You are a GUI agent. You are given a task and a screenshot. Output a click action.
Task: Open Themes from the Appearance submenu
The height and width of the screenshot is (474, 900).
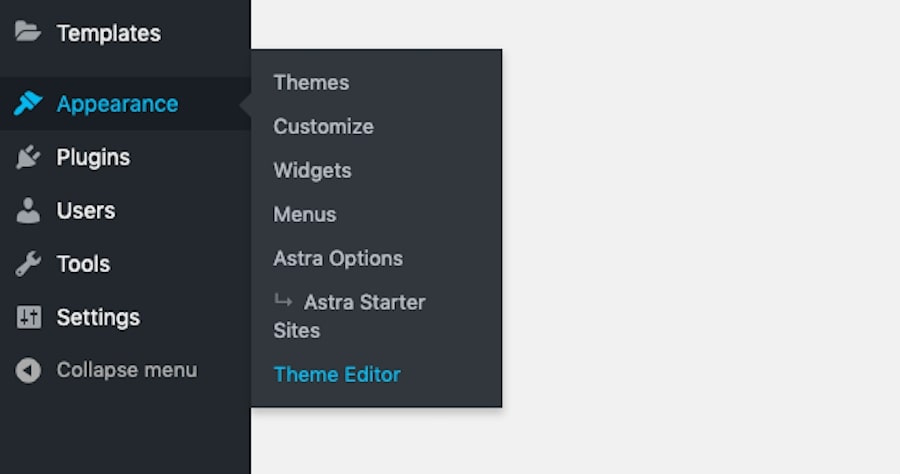[x=311, y=82]
